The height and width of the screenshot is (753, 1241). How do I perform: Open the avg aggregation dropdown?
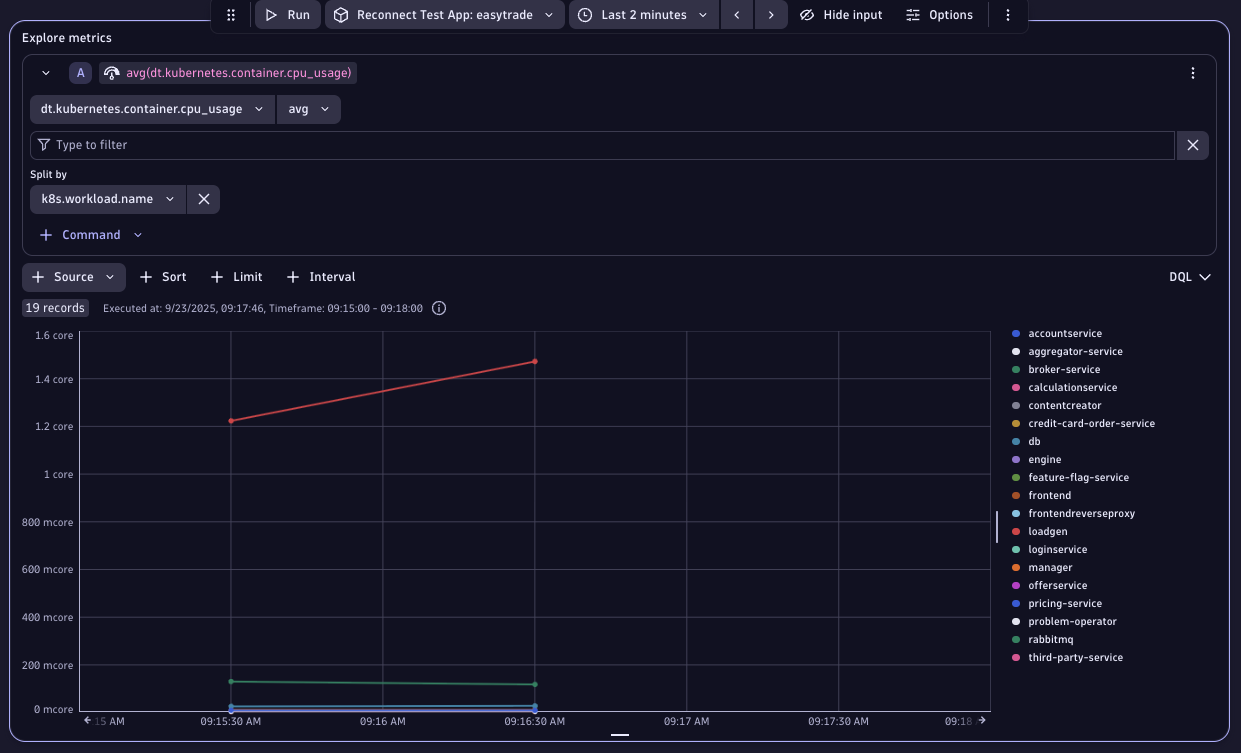pyautogui.click(x=308, y=109)
